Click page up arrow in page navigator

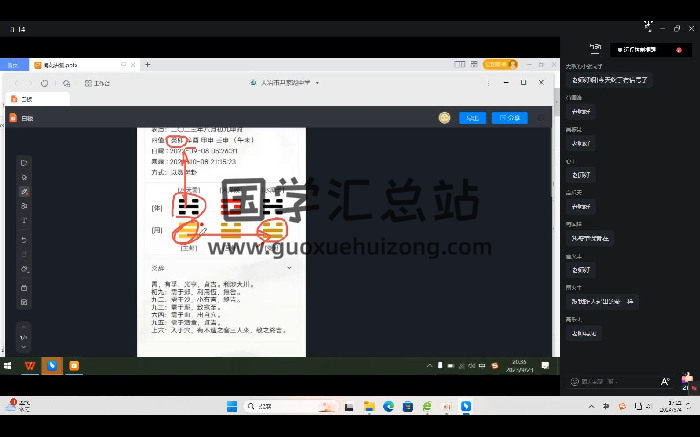(x=24, y=327)
